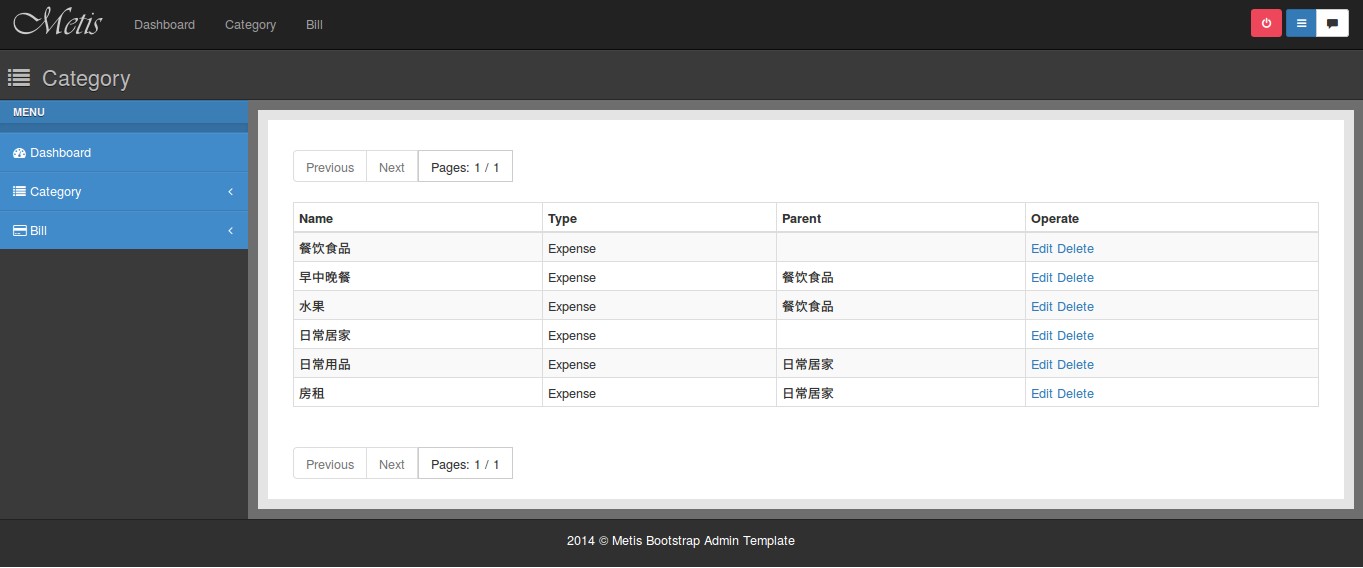This screenshot has width=1363, height=568.
Task: Click bottom Pages: 1 / 1 indicator
Action: click(465, 464)
